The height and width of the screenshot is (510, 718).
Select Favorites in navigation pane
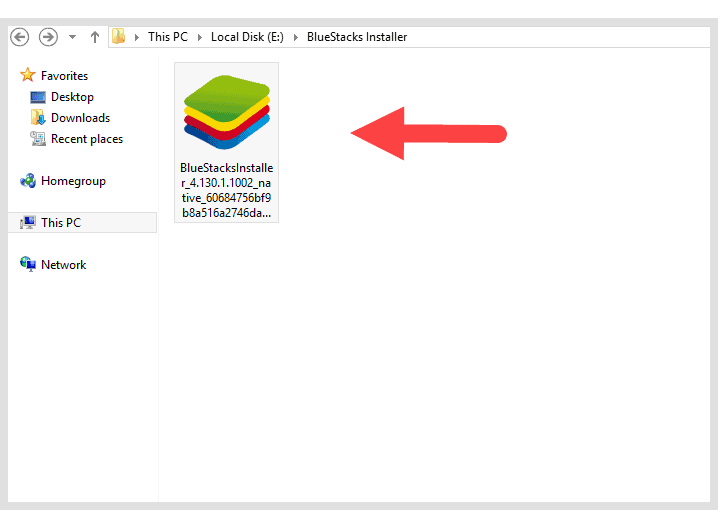tap(64, 76)
